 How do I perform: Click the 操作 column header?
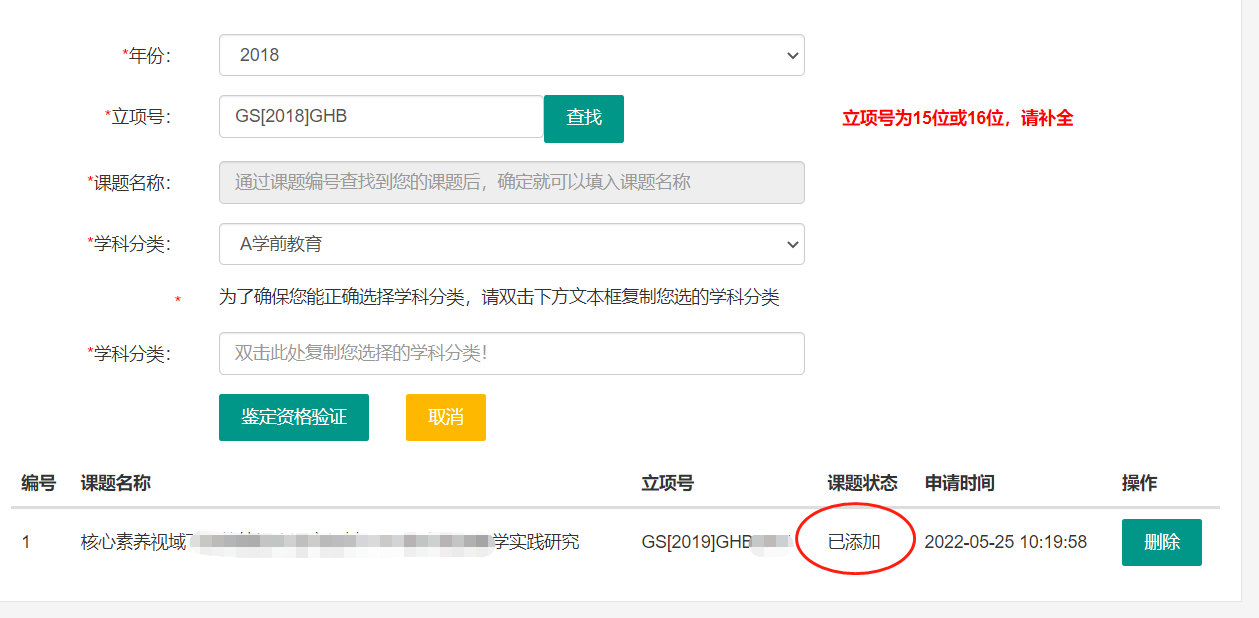tap(1139, 483)
